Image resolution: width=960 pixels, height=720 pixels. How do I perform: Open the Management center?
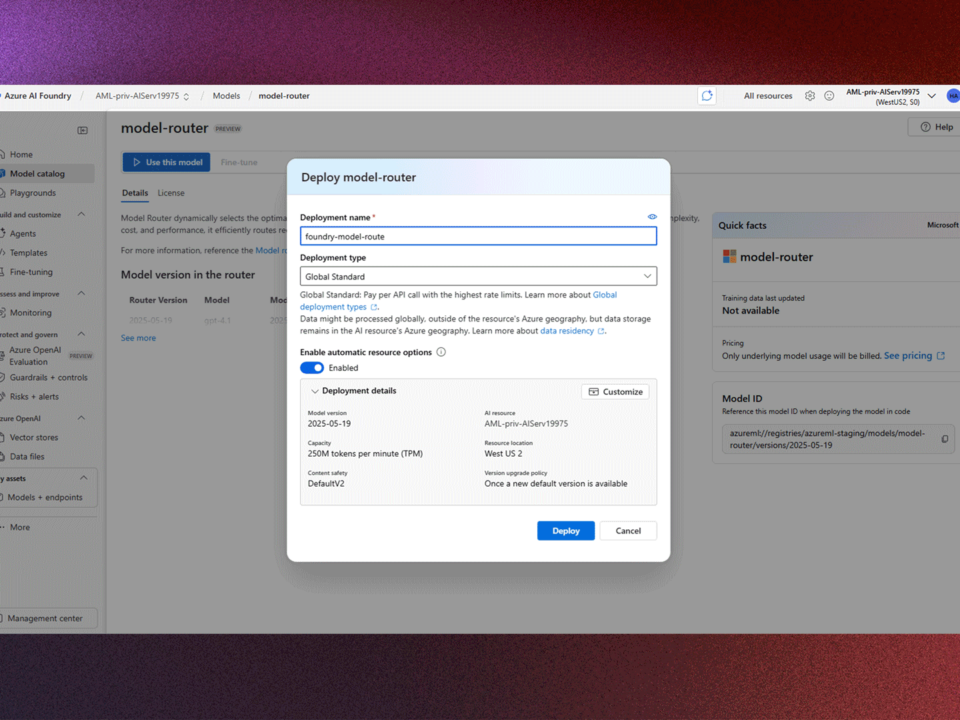point(45,618)
